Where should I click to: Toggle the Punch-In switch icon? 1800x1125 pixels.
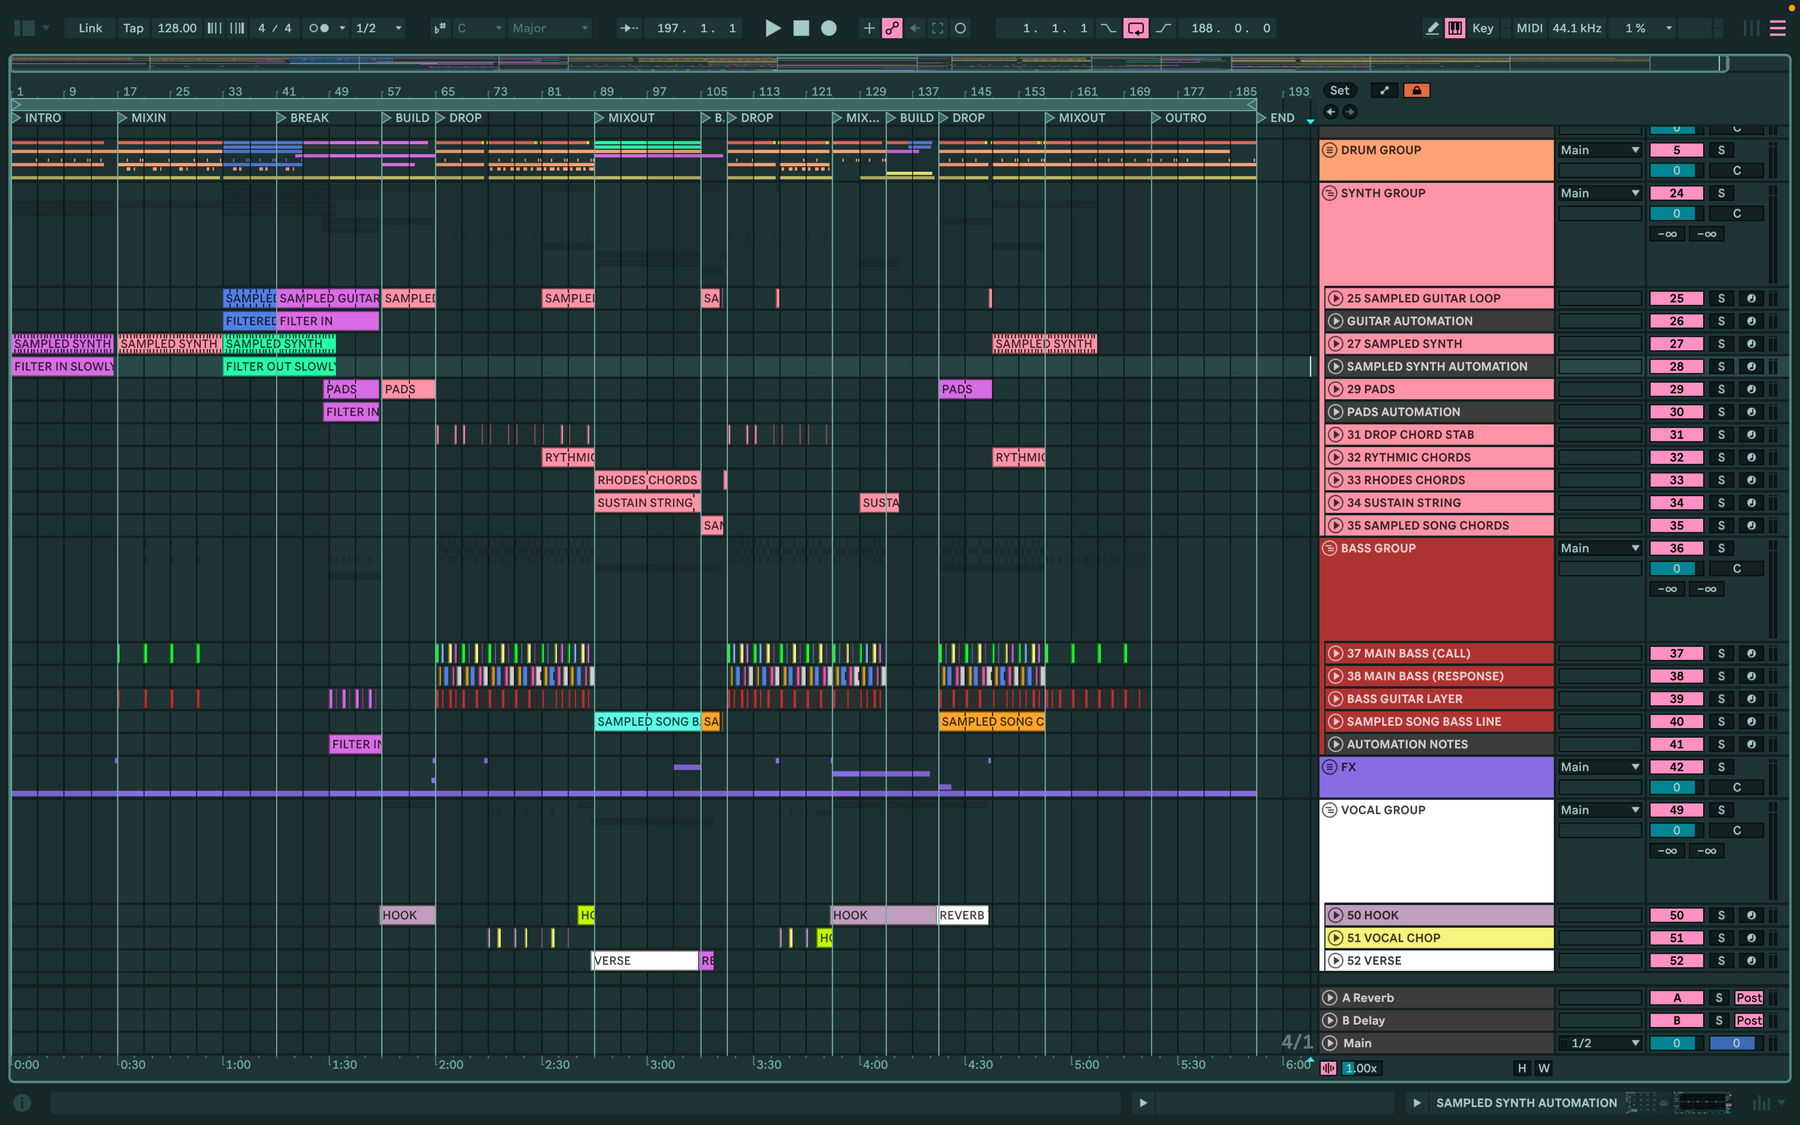[1108, 28]
